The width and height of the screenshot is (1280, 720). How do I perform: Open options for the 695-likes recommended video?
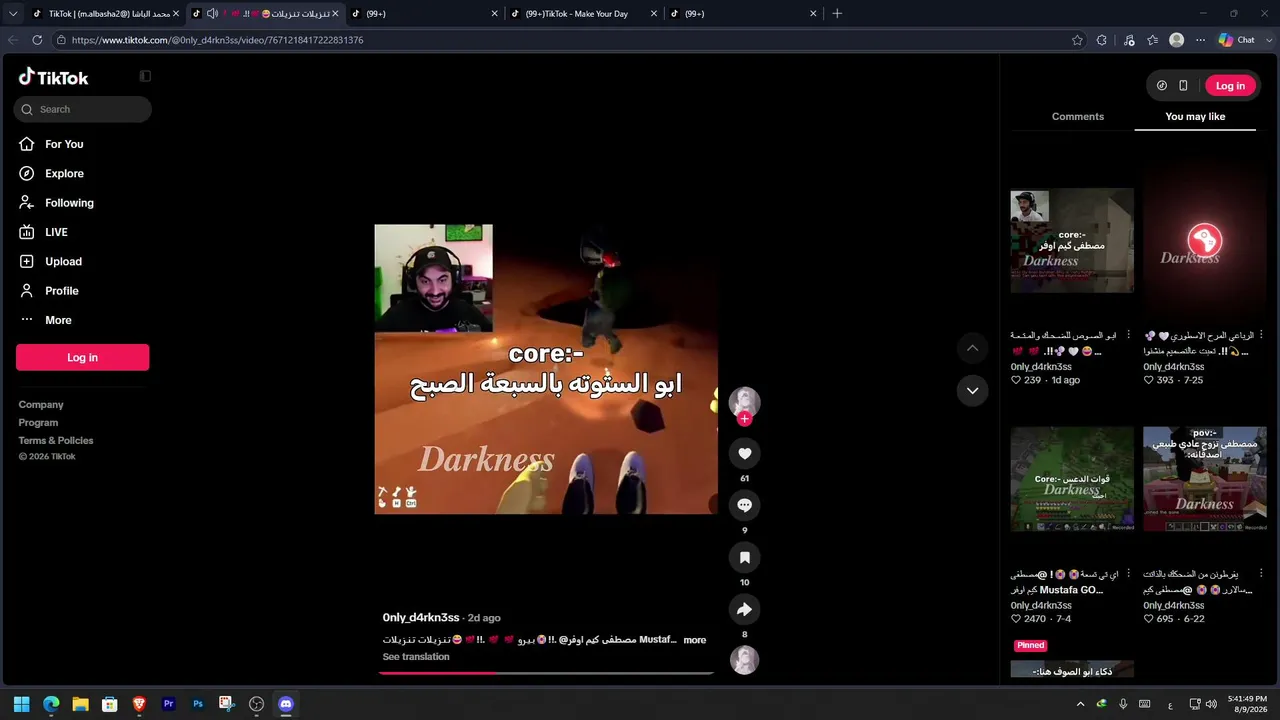click(x=1262, y=574)
